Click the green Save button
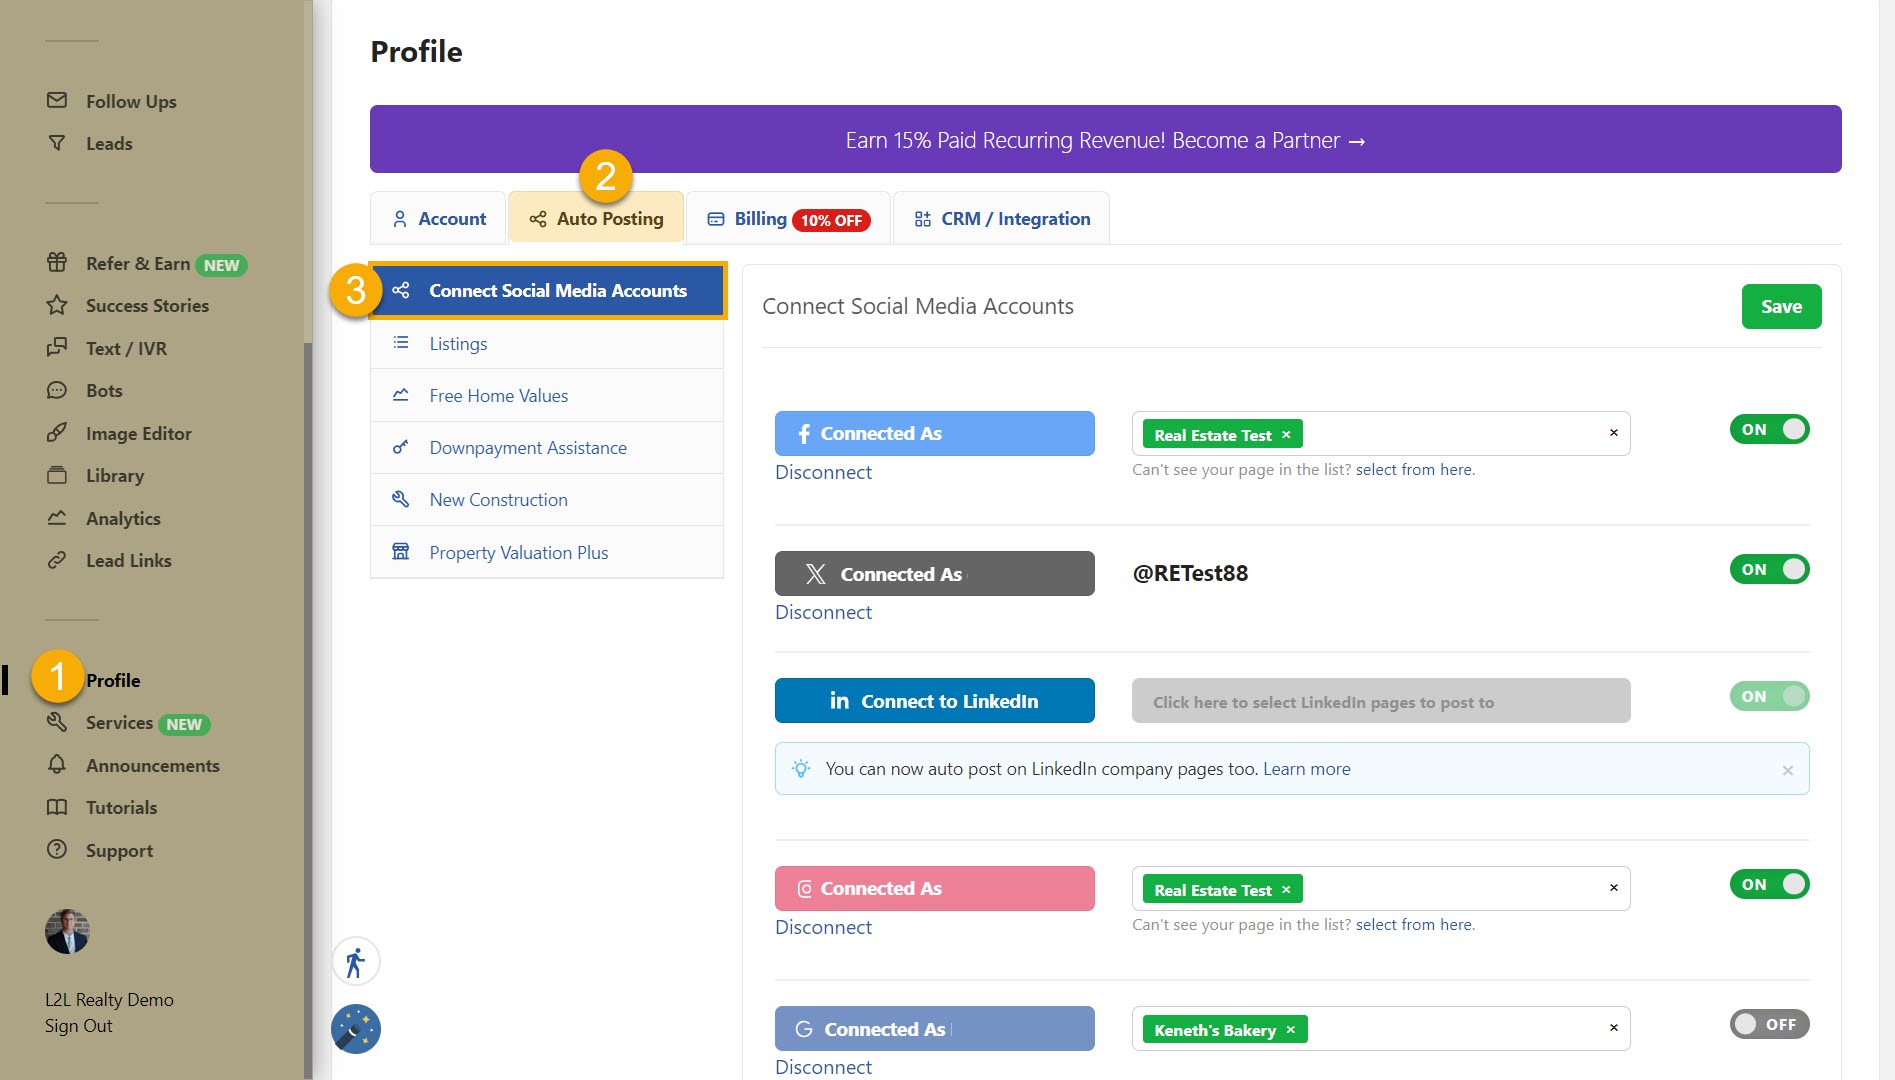 (1781, 307)
